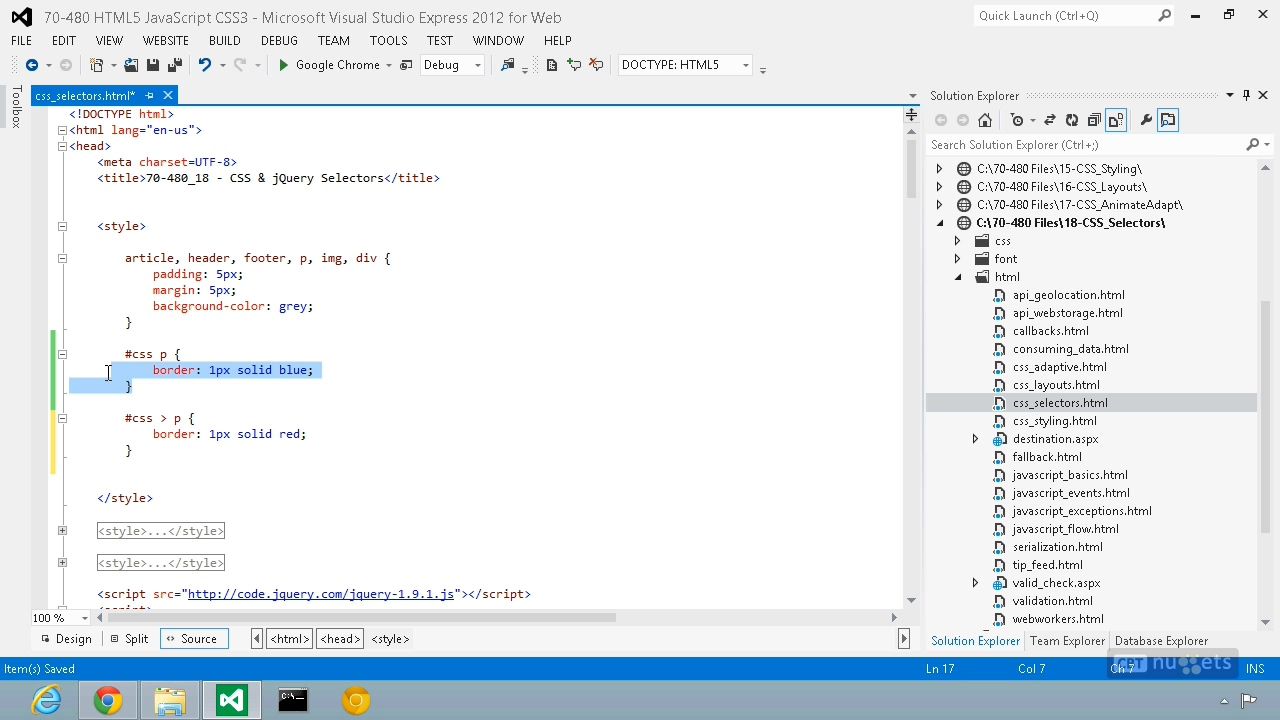The width and height of the screenshot is (1280, 720).
Task: Switch to the Team Explorer tab
Action: (x=1067, y=641)
